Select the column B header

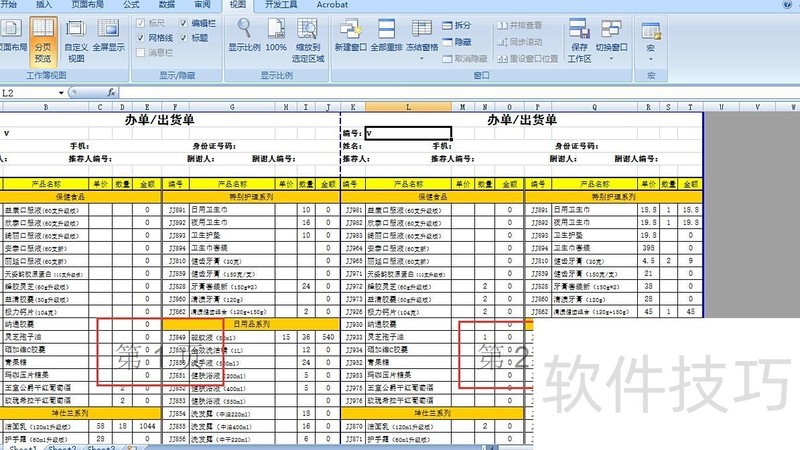(46, 107)
